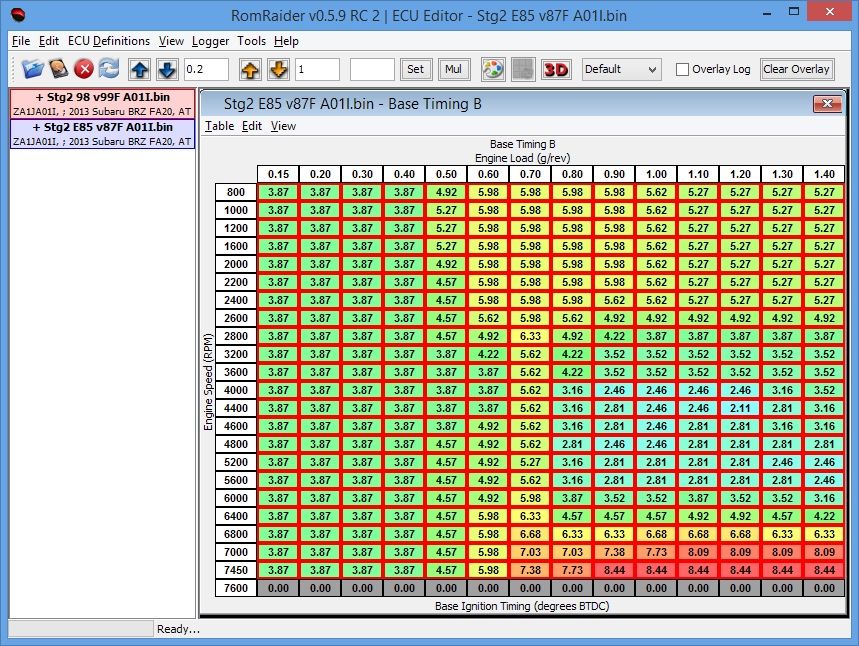Open the table window Table menu
The height and width of the screenshot is (646, 859).
[x=219, y=126]
